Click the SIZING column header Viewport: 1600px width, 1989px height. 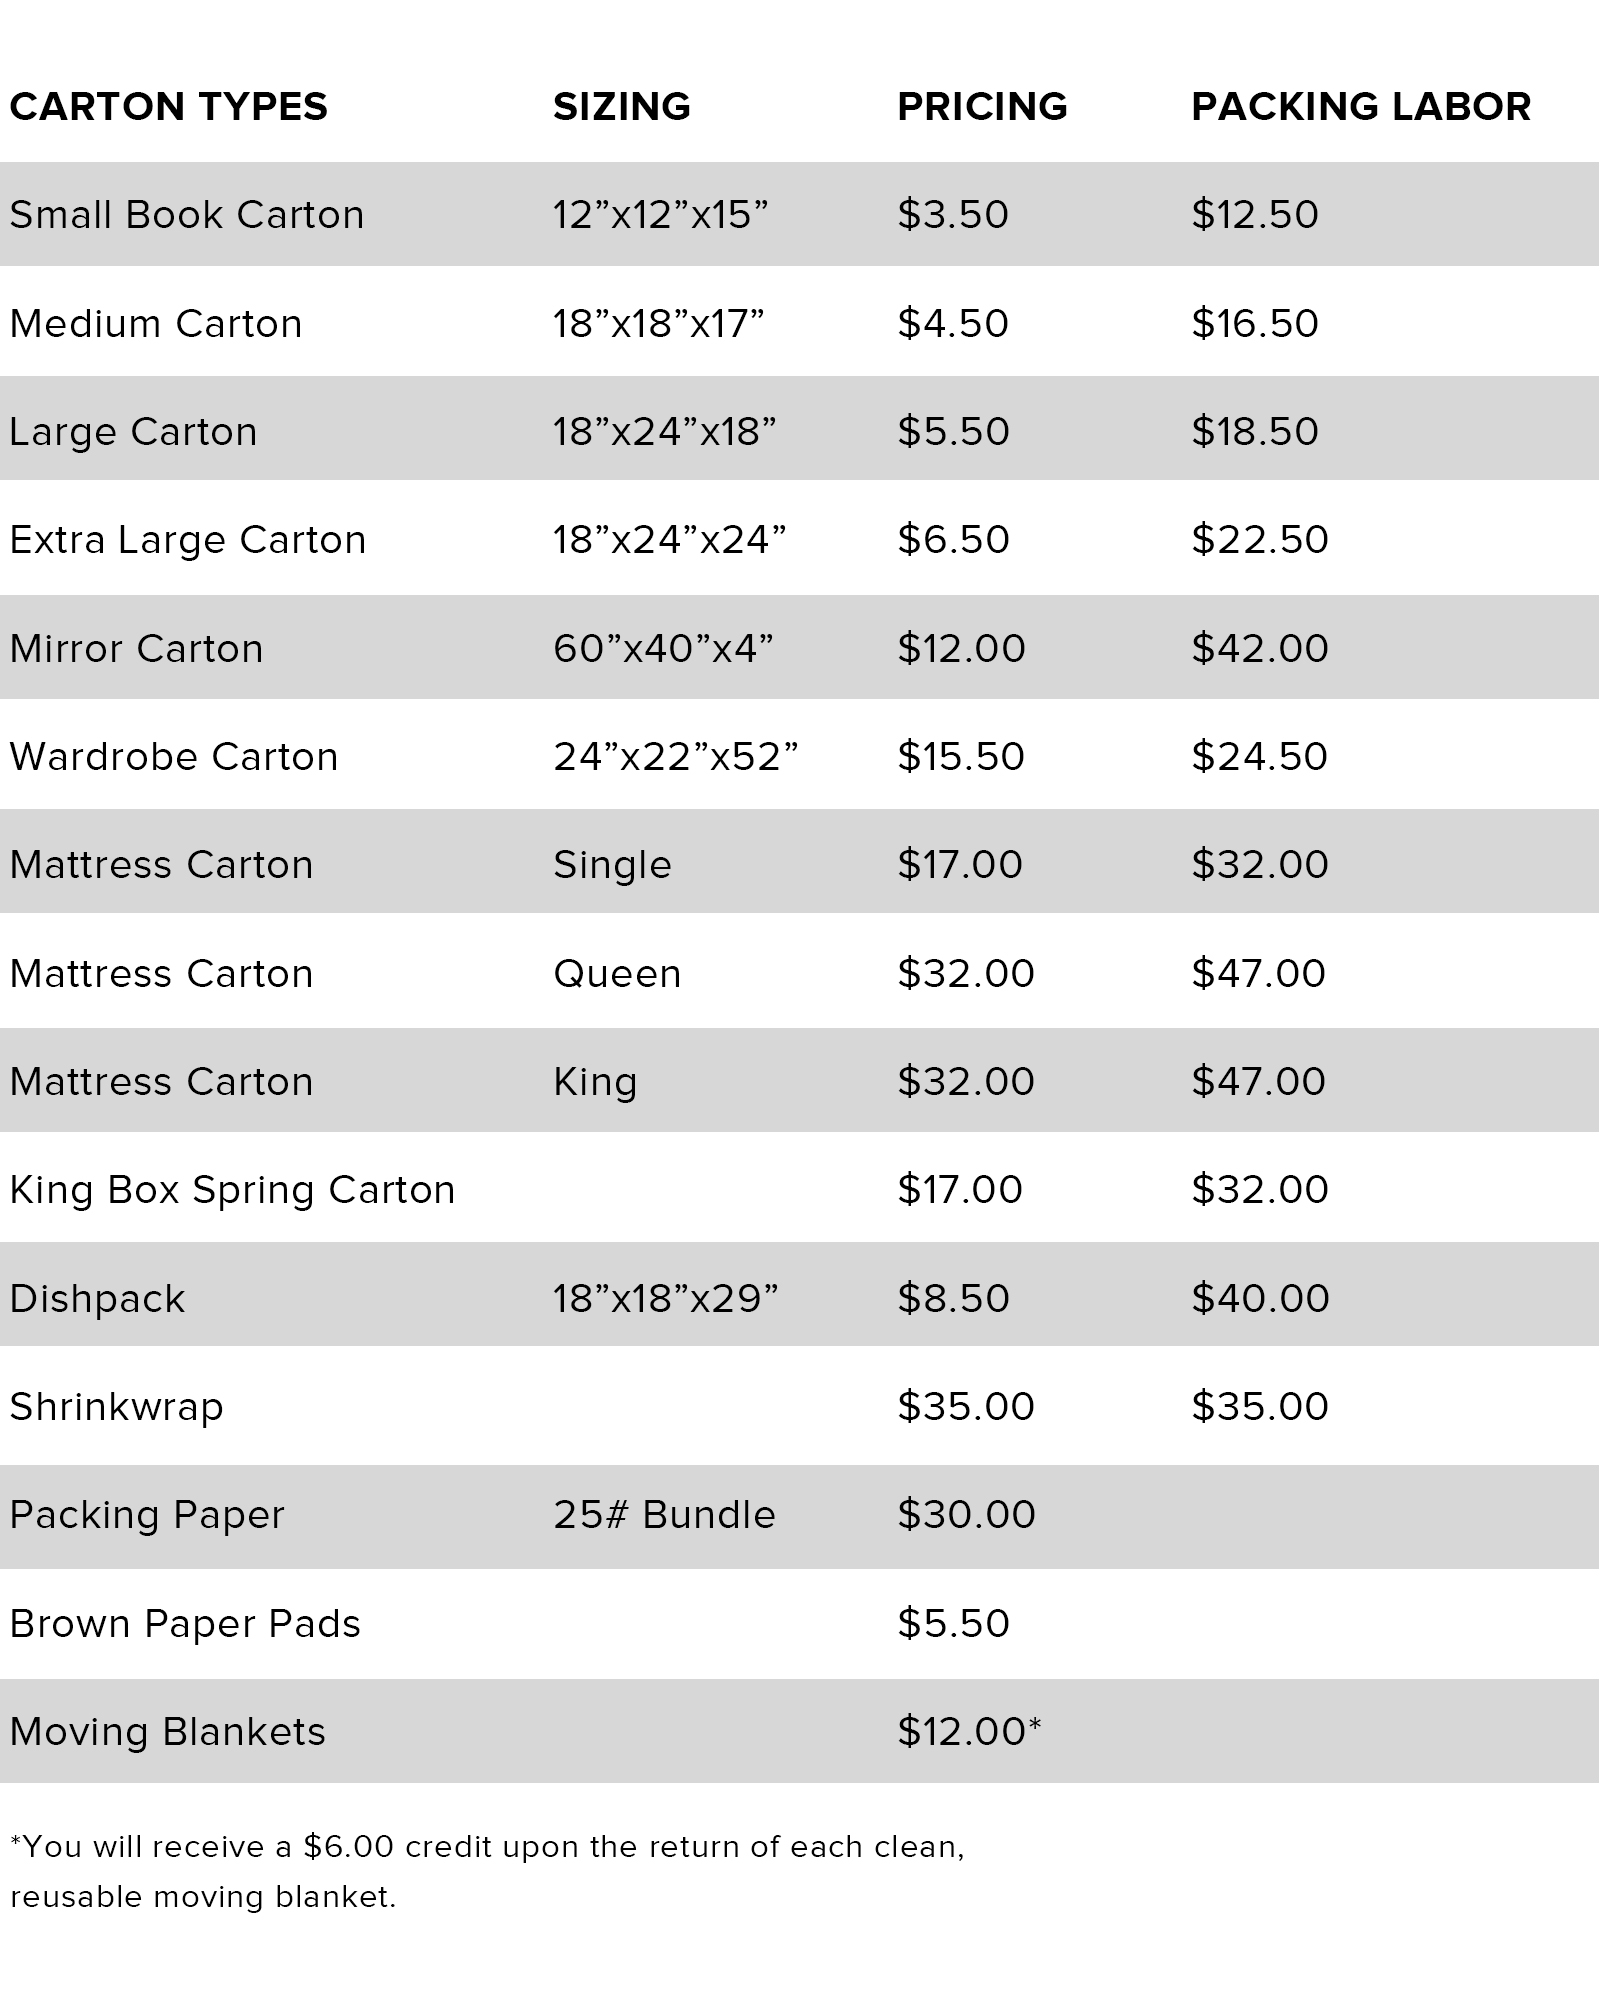click(x=622, y=107)
